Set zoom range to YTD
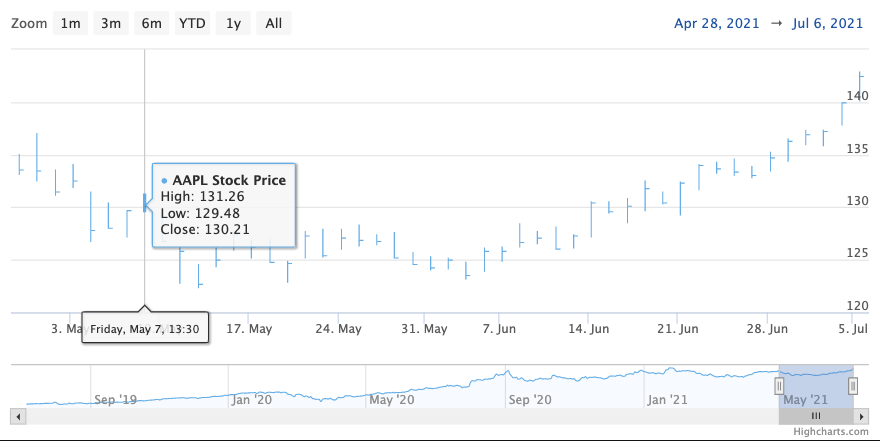880x441 pixels. tap(192, 23)
